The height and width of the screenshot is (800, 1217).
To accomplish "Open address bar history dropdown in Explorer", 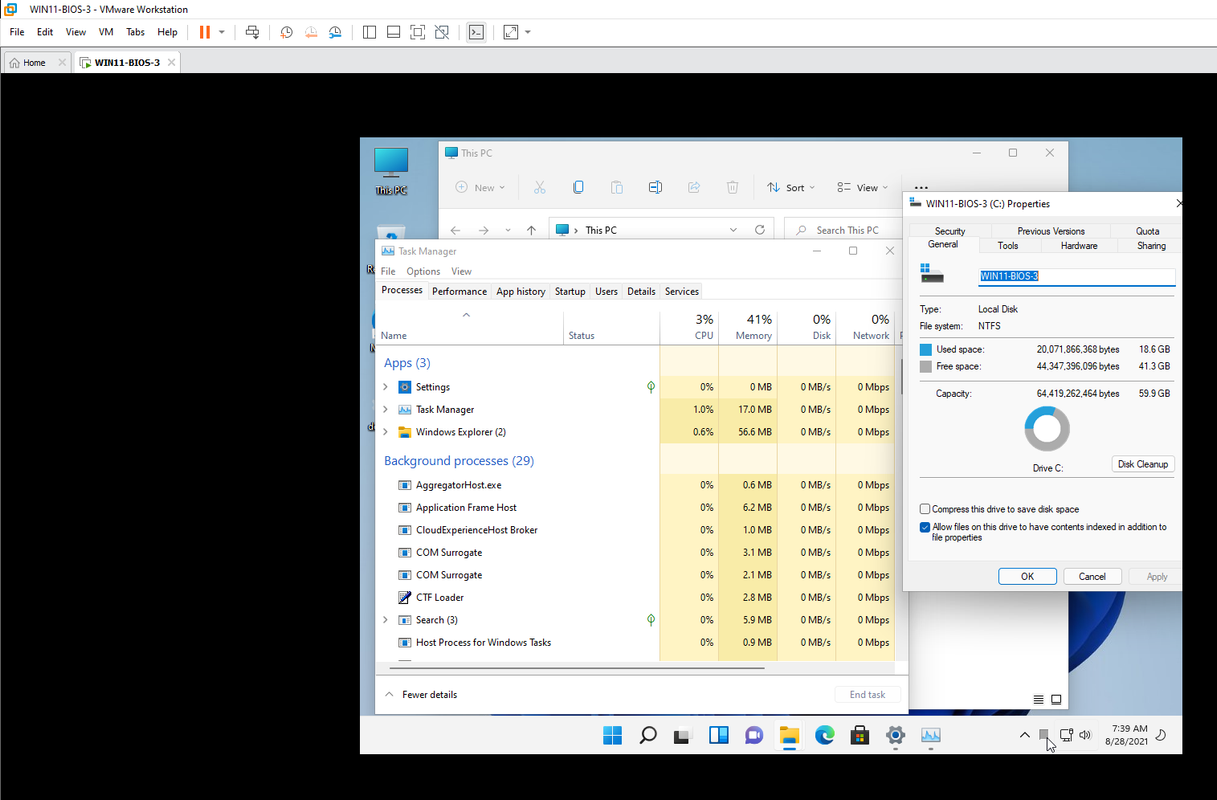I will pos(734,230).
